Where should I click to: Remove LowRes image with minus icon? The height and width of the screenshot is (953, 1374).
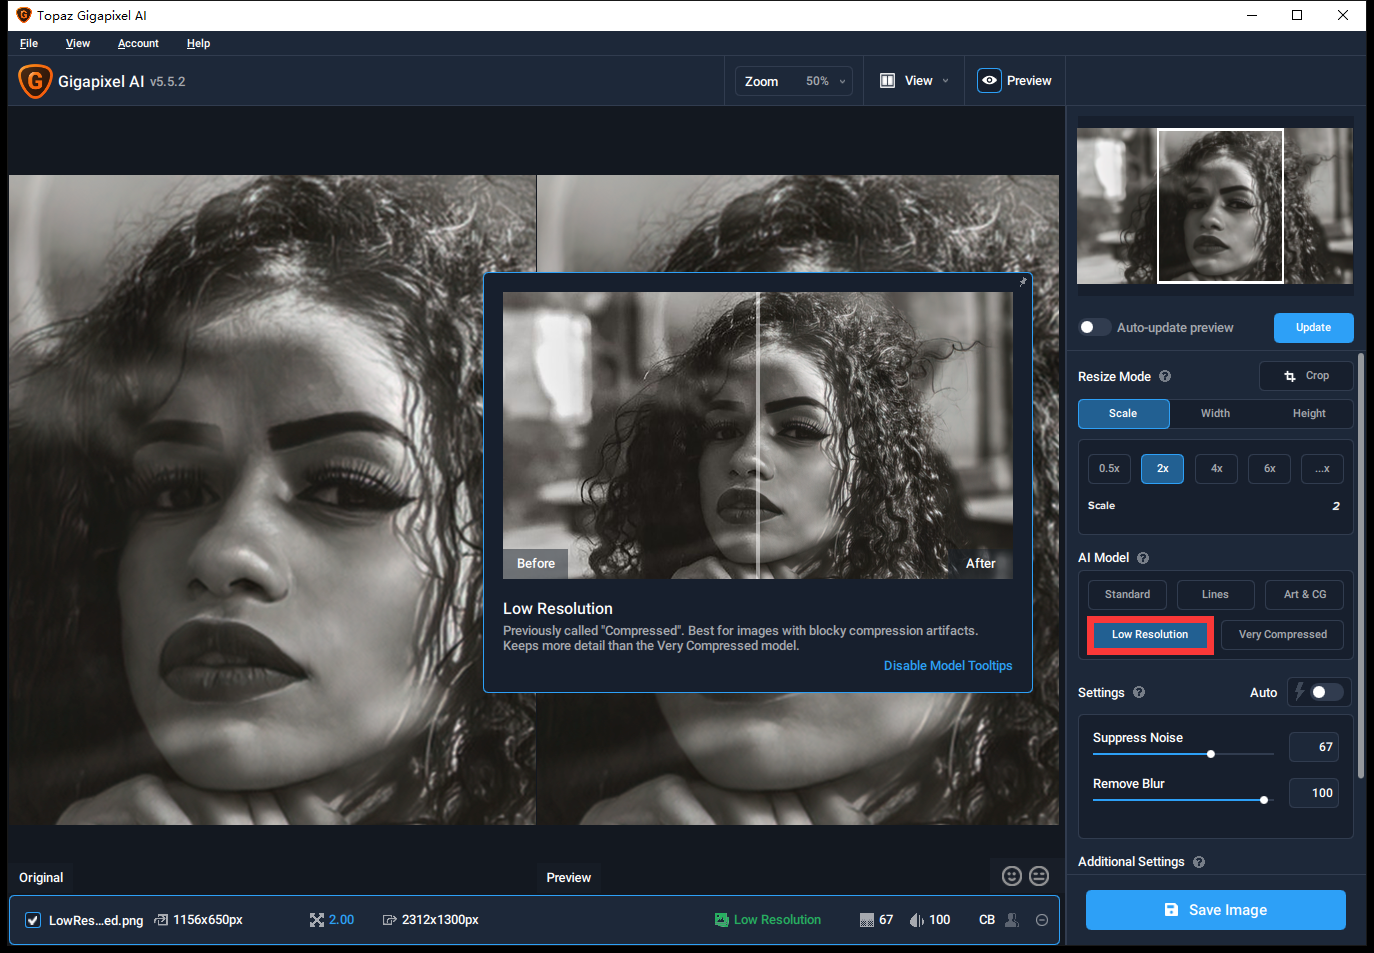point(1042,920)
